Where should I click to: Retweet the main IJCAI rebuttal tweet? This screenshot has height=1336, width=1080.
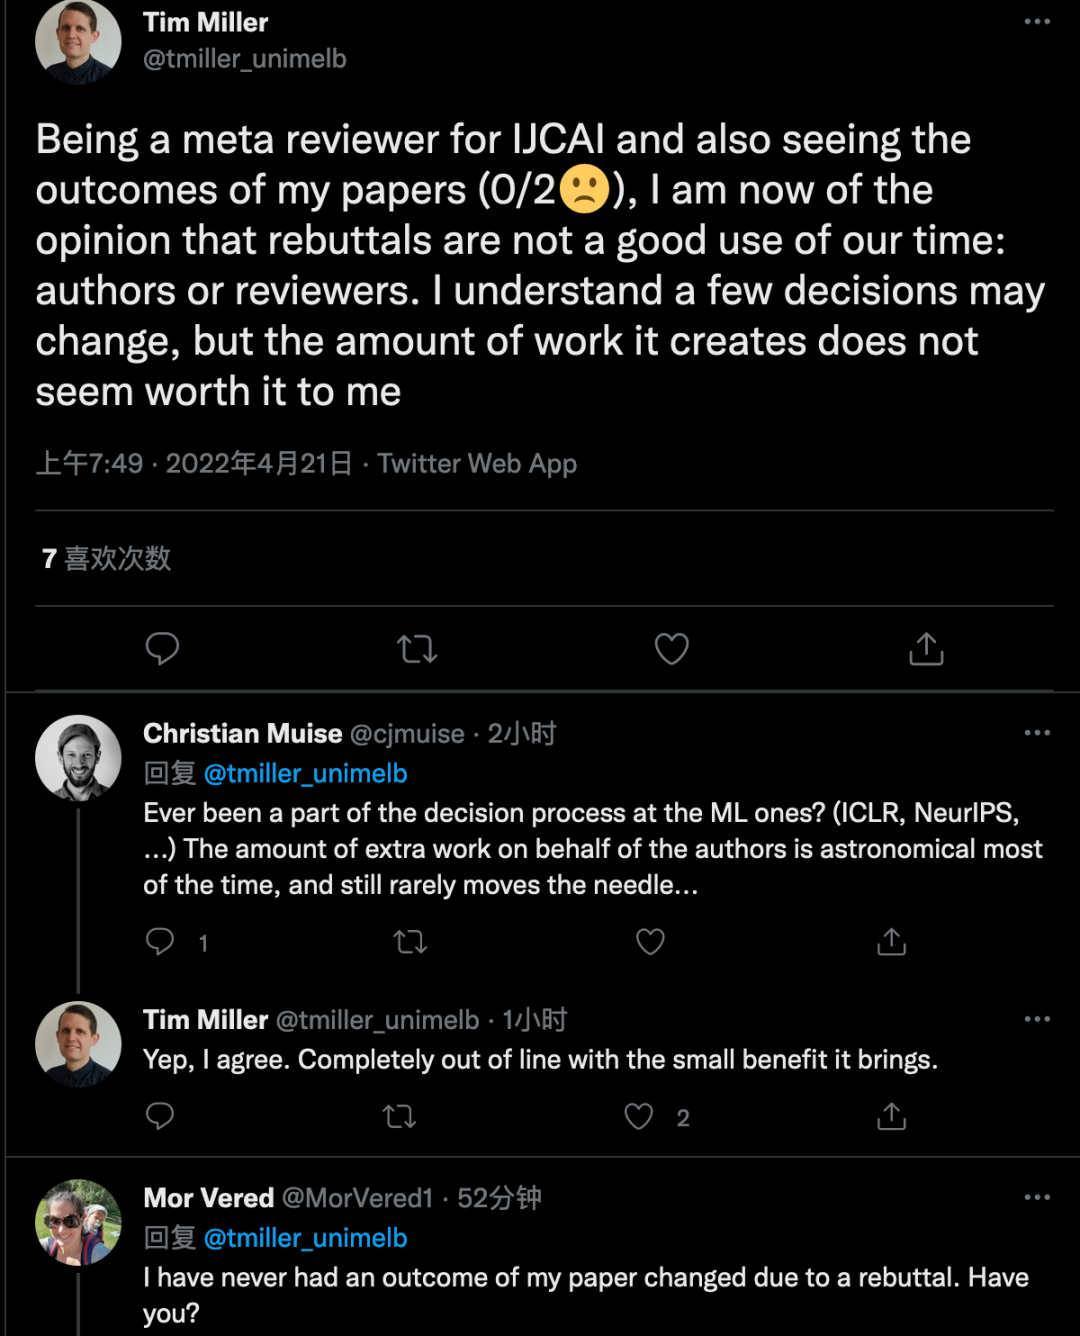point(417,649)
